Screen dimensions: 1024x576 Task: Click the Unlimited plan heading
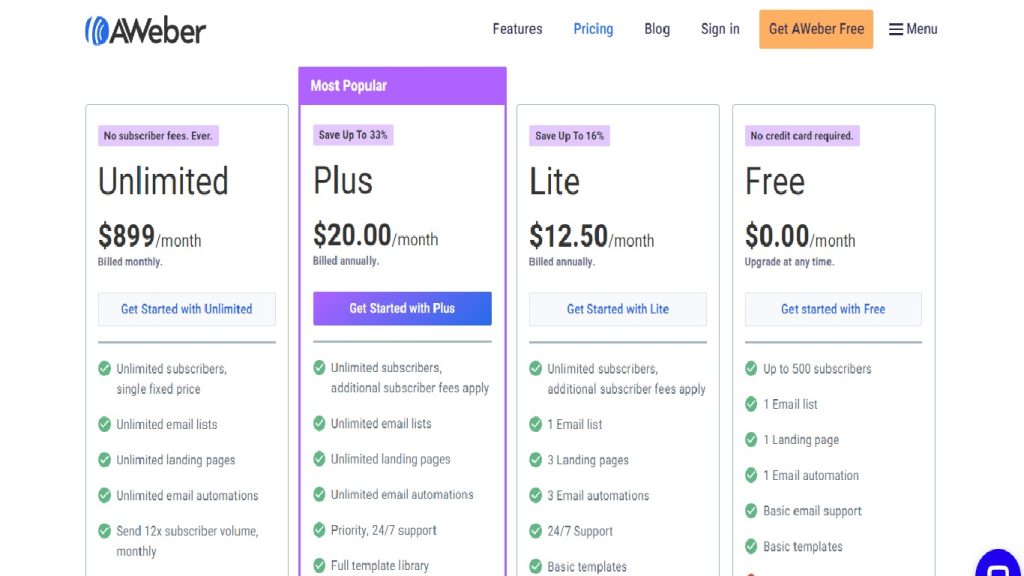pos(163,182)
